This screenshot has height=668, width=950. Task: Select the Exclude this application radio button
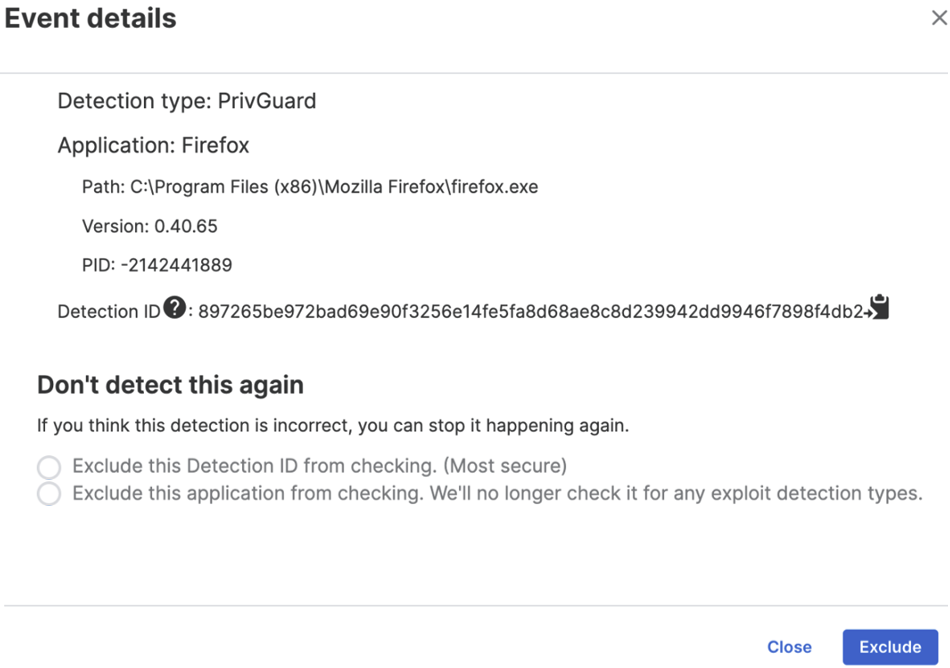click(x=49, y=494)
